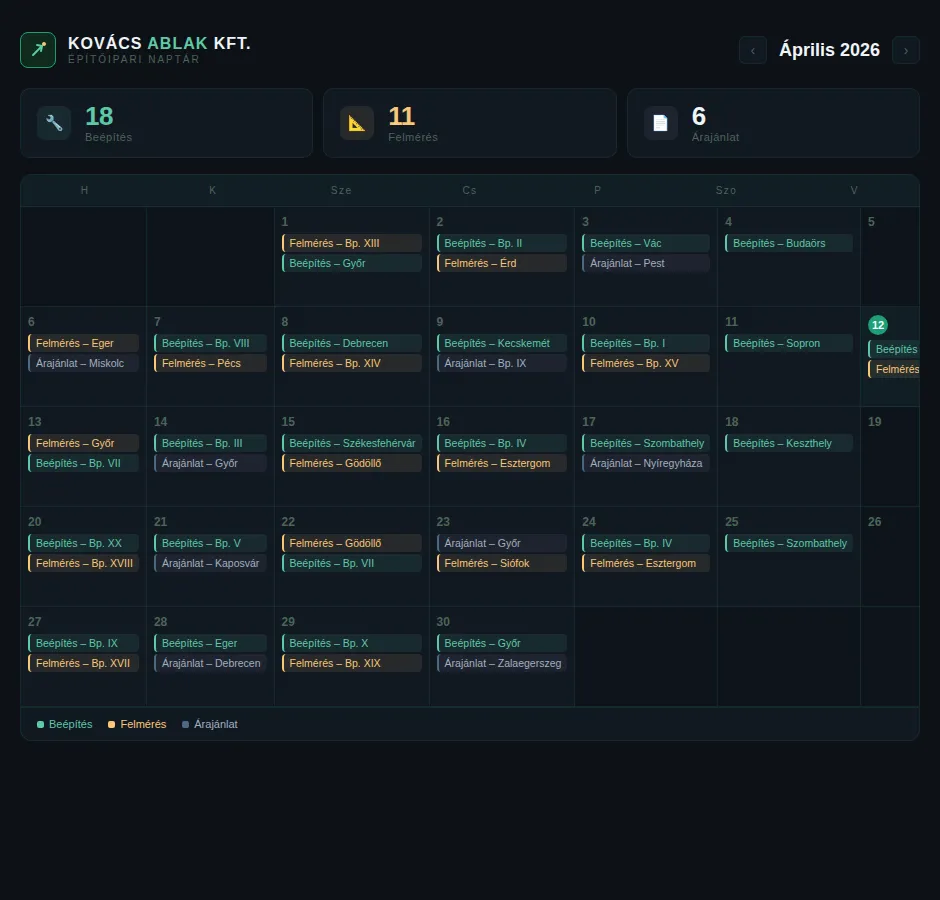Open event Árajánlat – Győr on April 14

pyautogui.click(x=210, y=463)
